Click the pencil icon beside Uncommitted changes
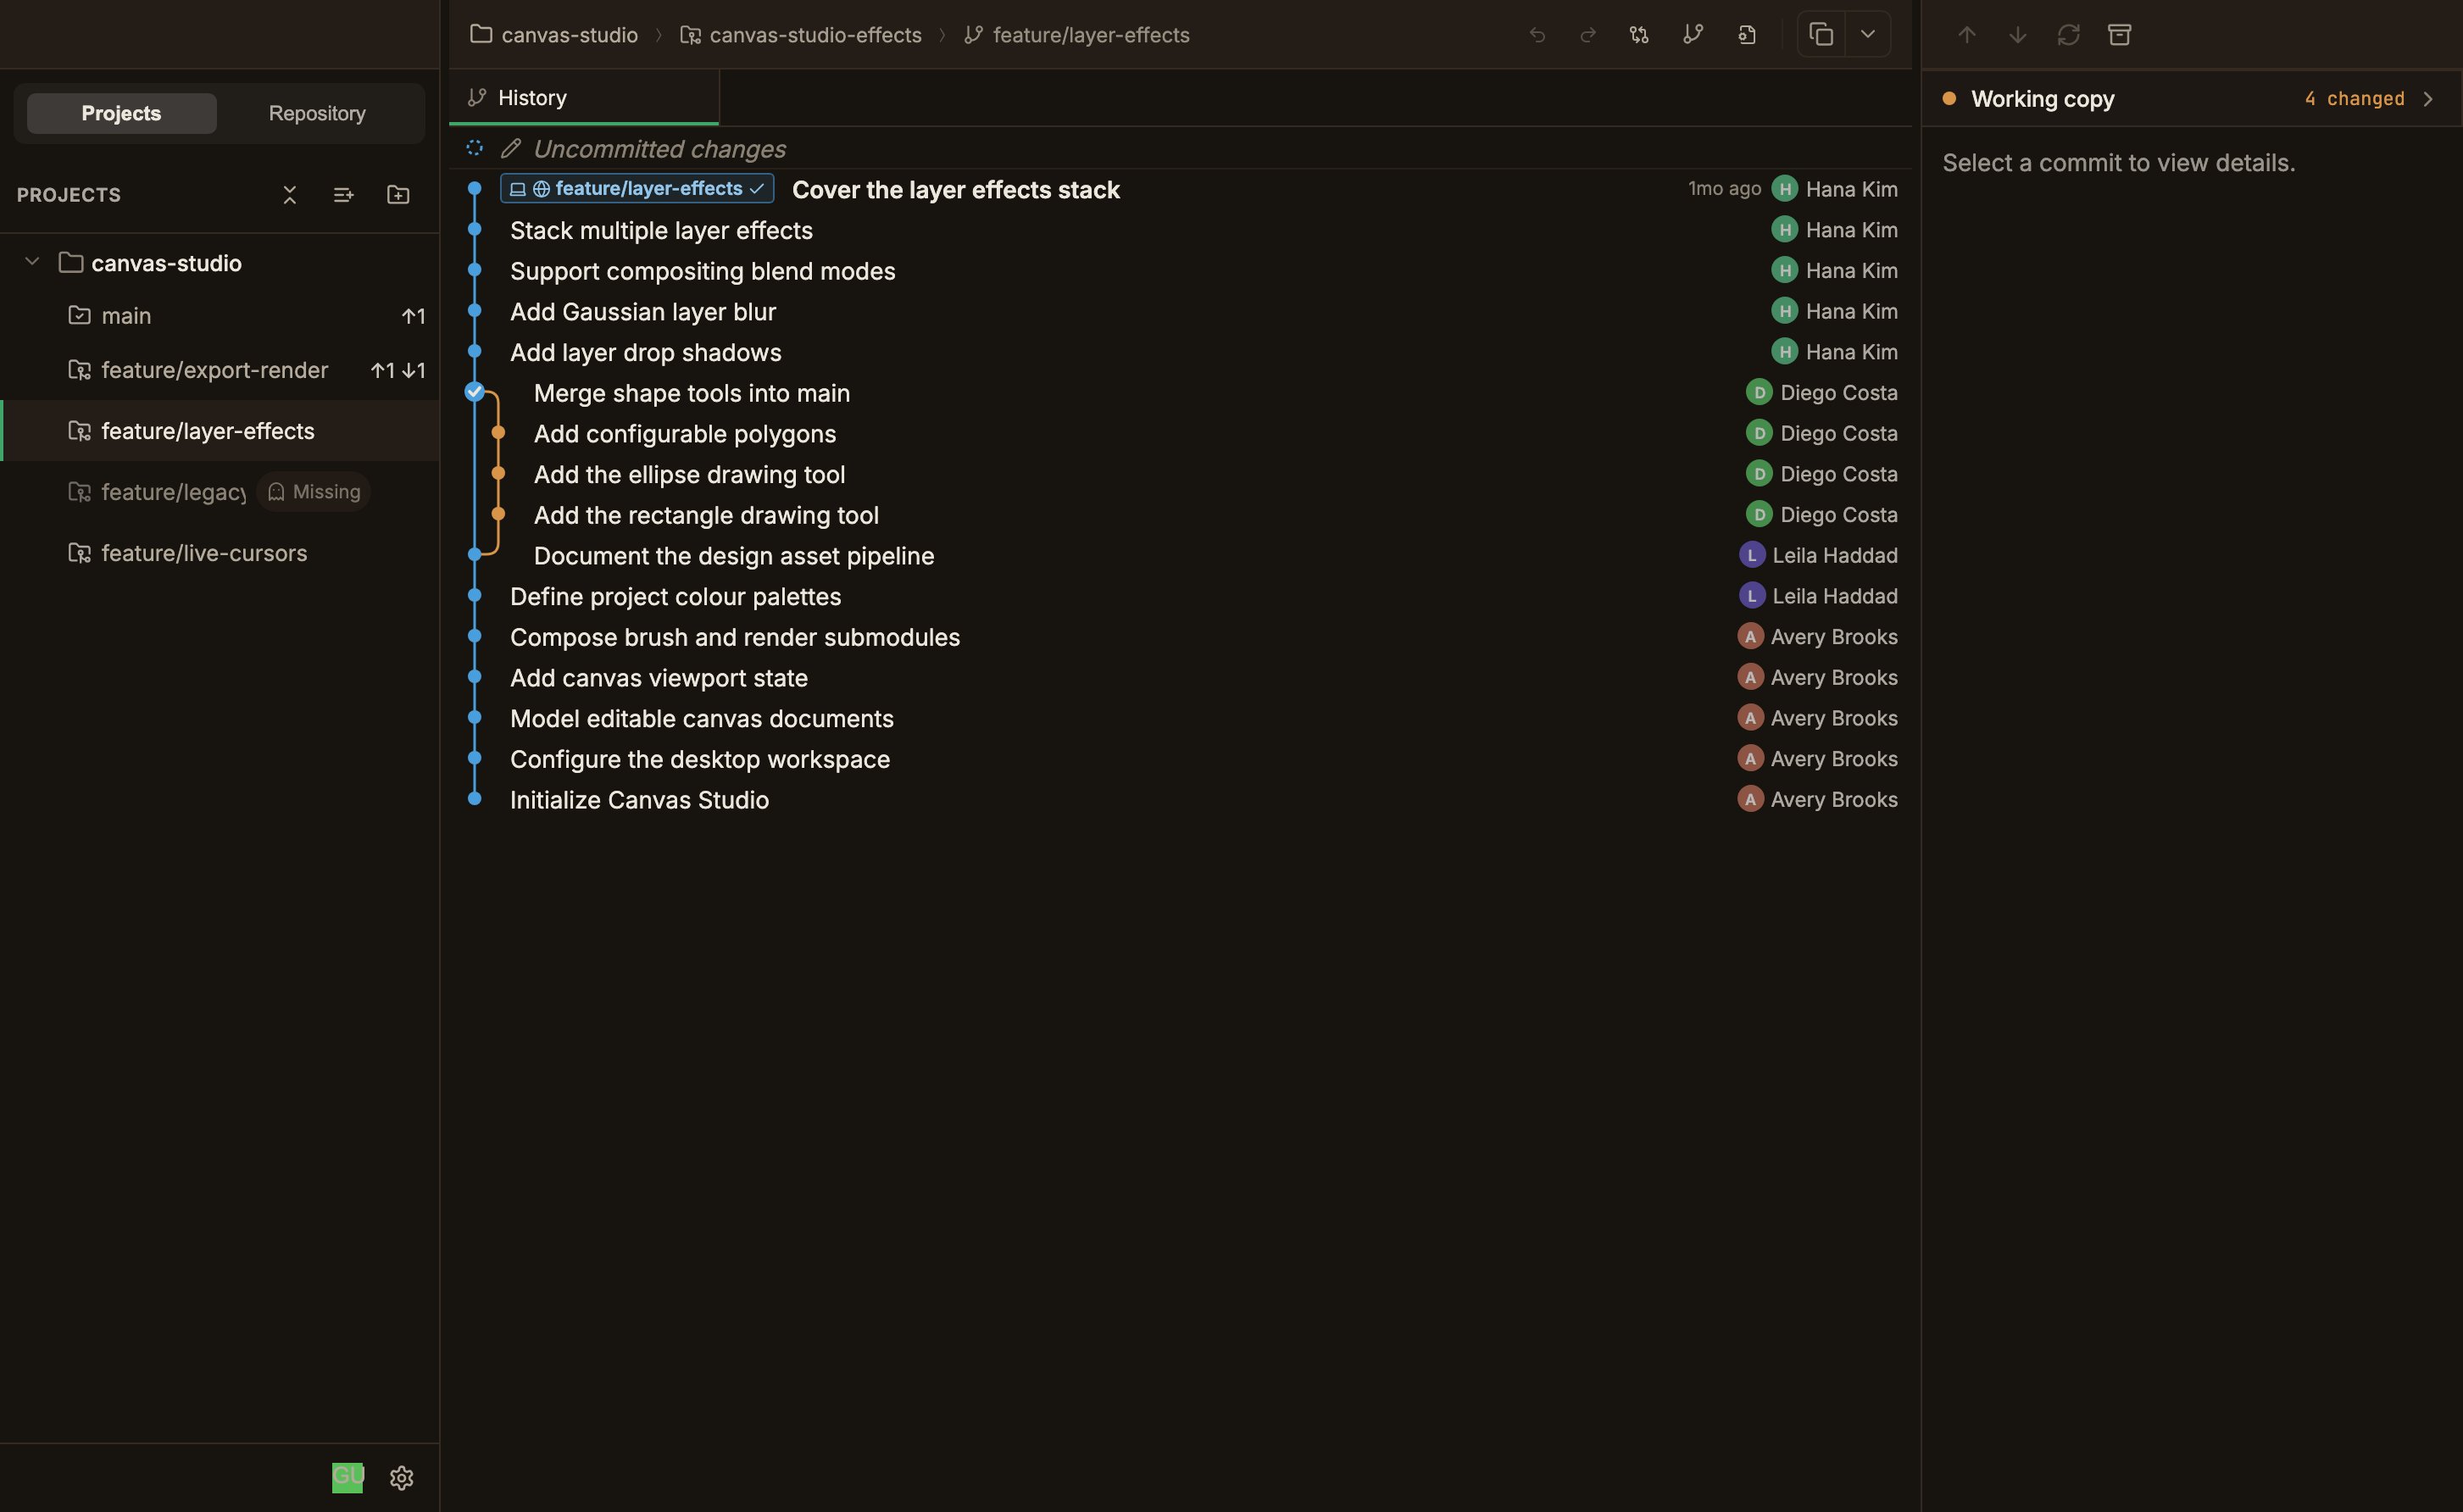 tap(511, 149)
